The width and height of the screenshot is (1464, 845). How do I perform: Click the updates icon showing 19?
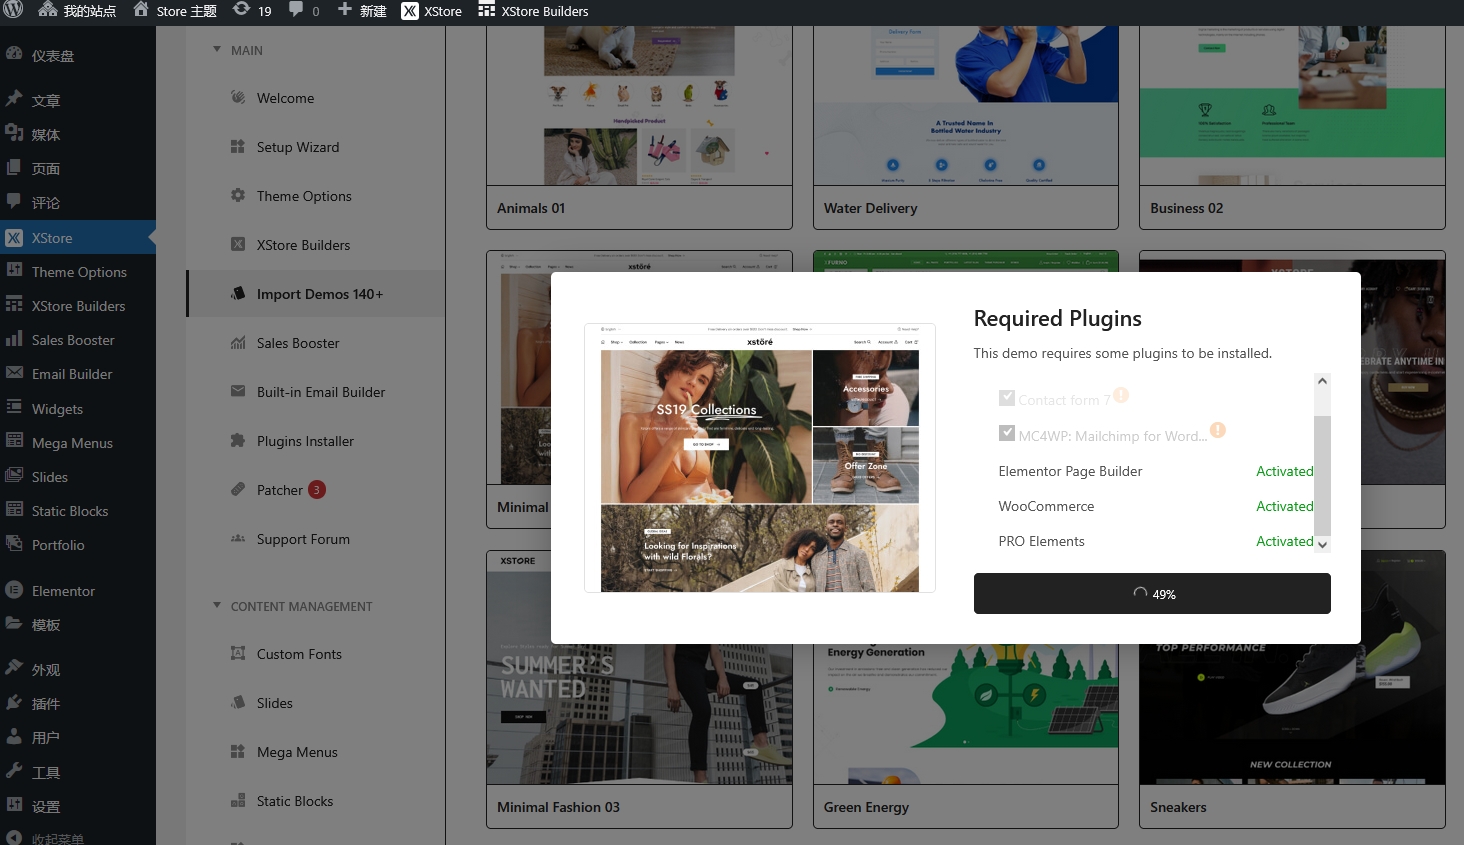point(241,10)
